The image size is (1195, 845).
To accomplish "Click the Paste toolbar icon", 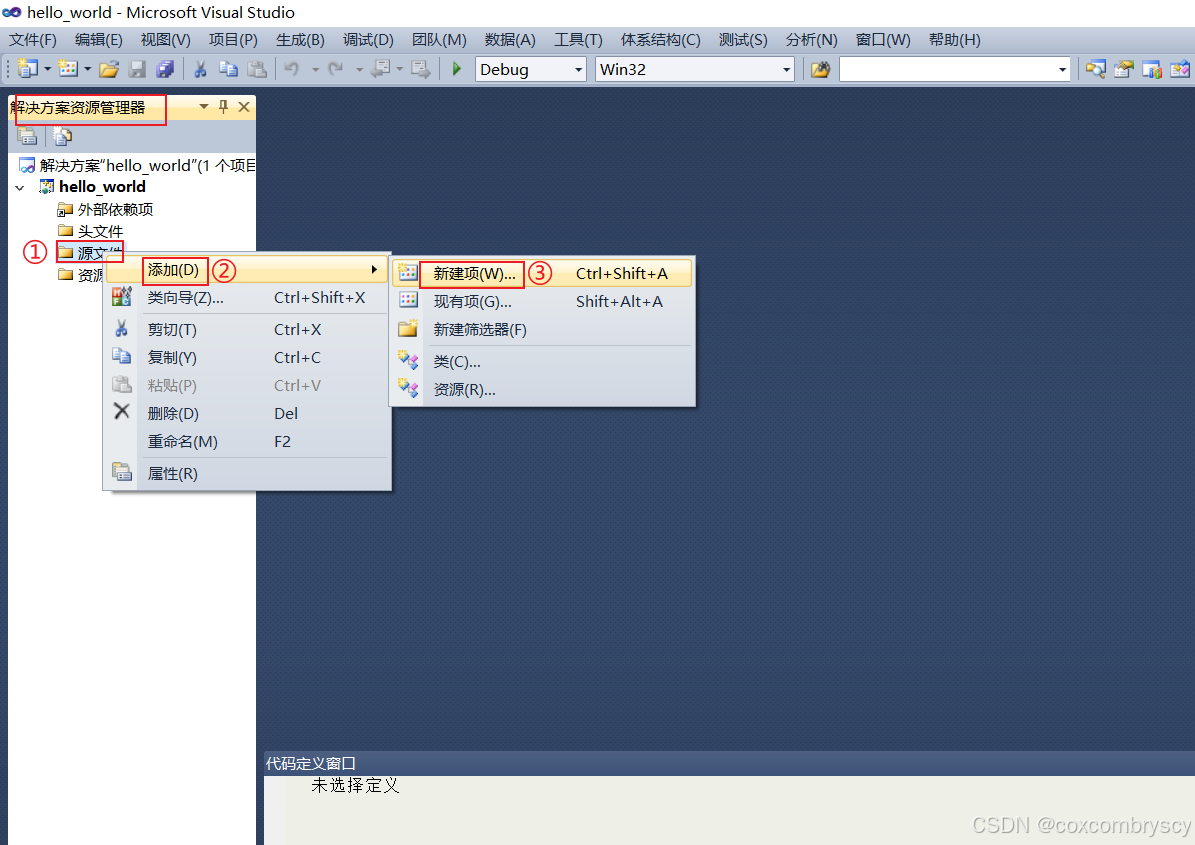I will (x=257, y=69).
